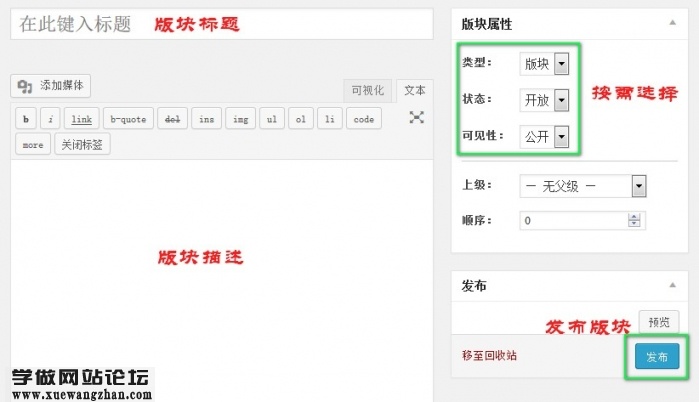Click the ins tag button
This screenshot has width=699, height=402.
pos(206,119)
